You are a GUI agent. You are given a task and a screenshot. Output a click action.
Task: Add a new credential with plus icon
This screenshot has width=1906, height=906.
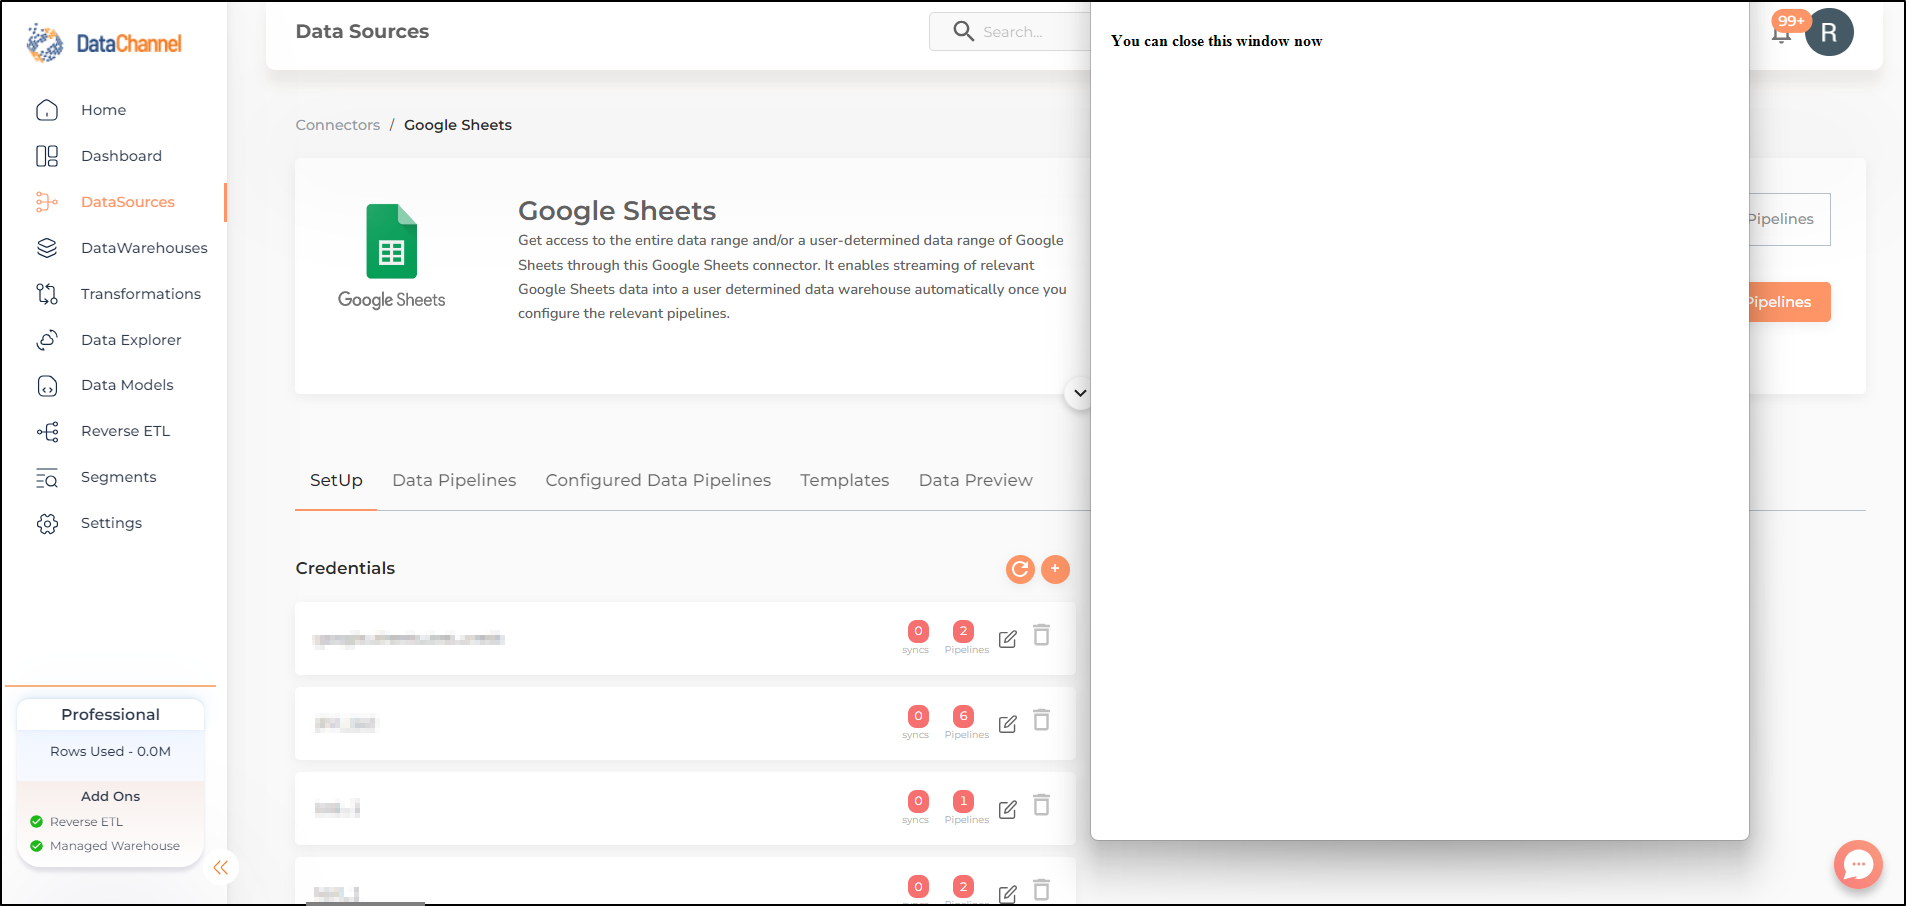point(1055,569)
